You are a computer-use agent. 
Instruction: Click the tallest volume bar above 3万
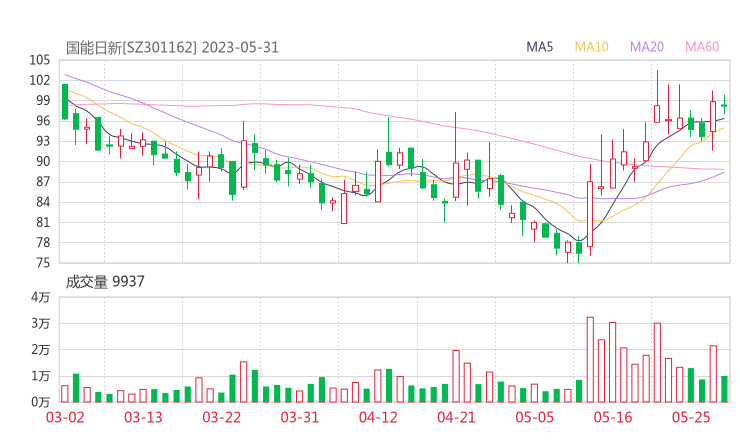590,360
